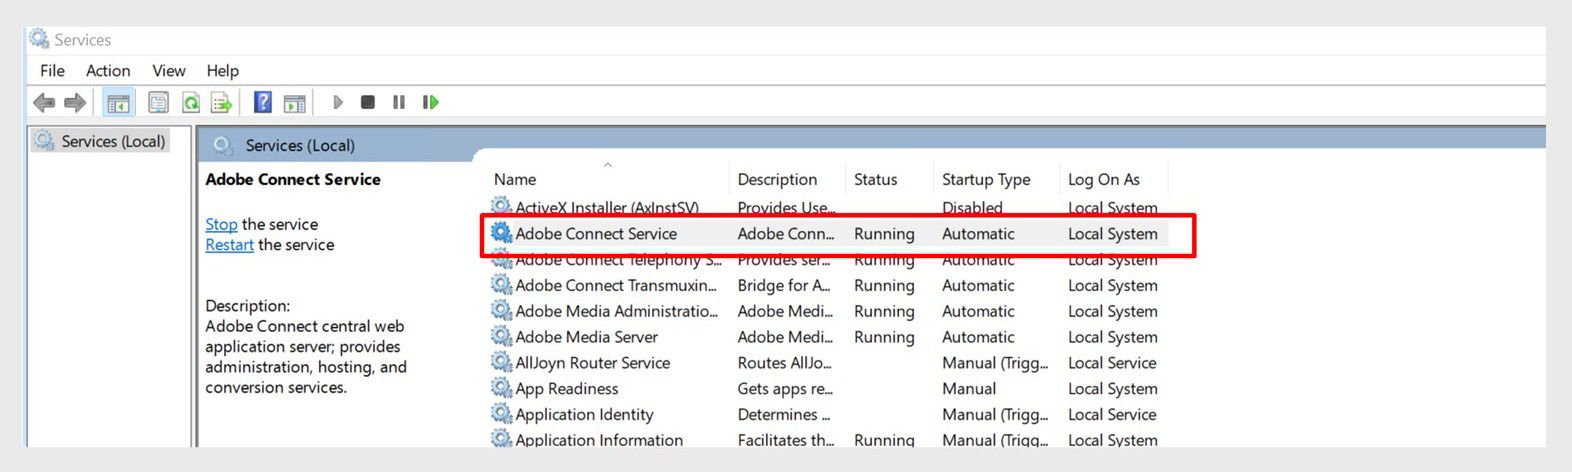The width and height of the screenshot is (1572, 472).
Task: Select the AllJoyn Router Service name
Action: [593, 362]
